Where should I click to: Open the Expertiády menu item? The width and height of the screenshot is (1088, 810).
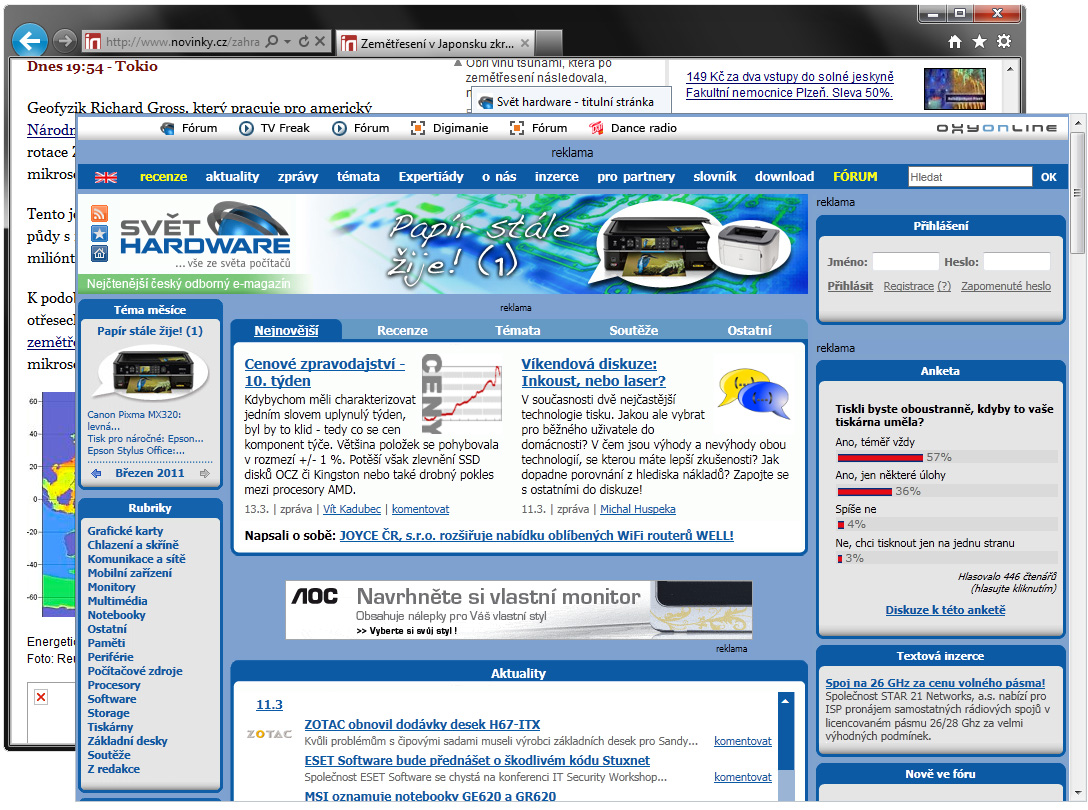tap(431, 177)
